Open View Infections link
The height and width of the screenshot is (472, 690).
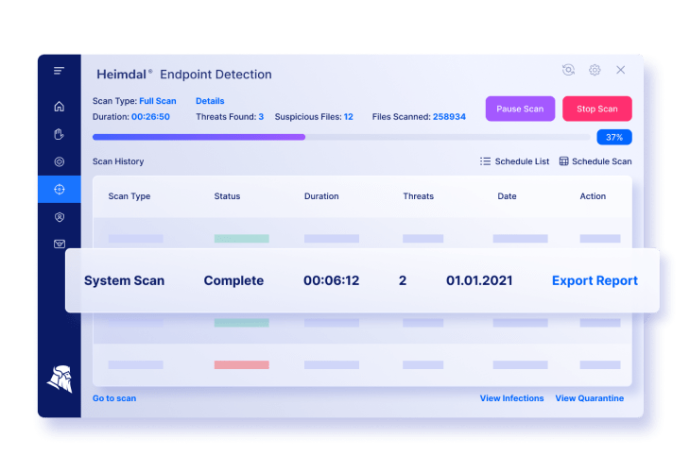coord(512,398)
